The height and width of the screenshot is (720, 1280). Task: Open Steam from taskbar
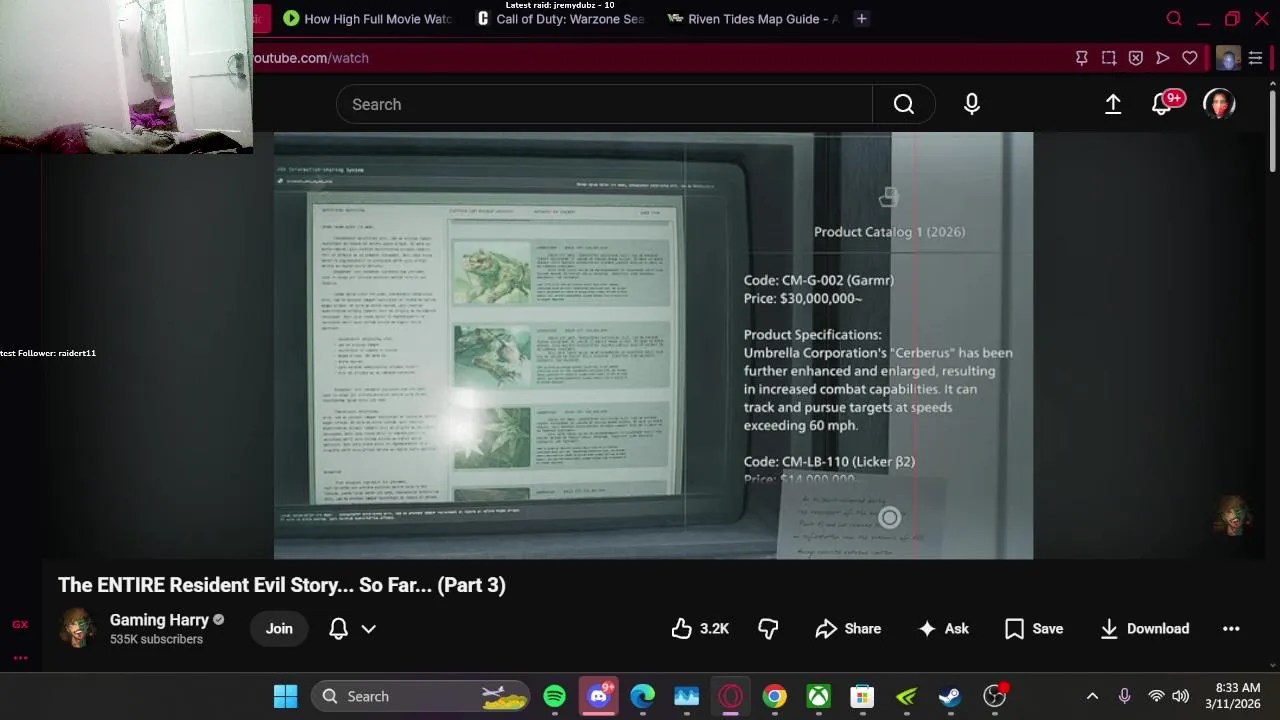(950, 696)
